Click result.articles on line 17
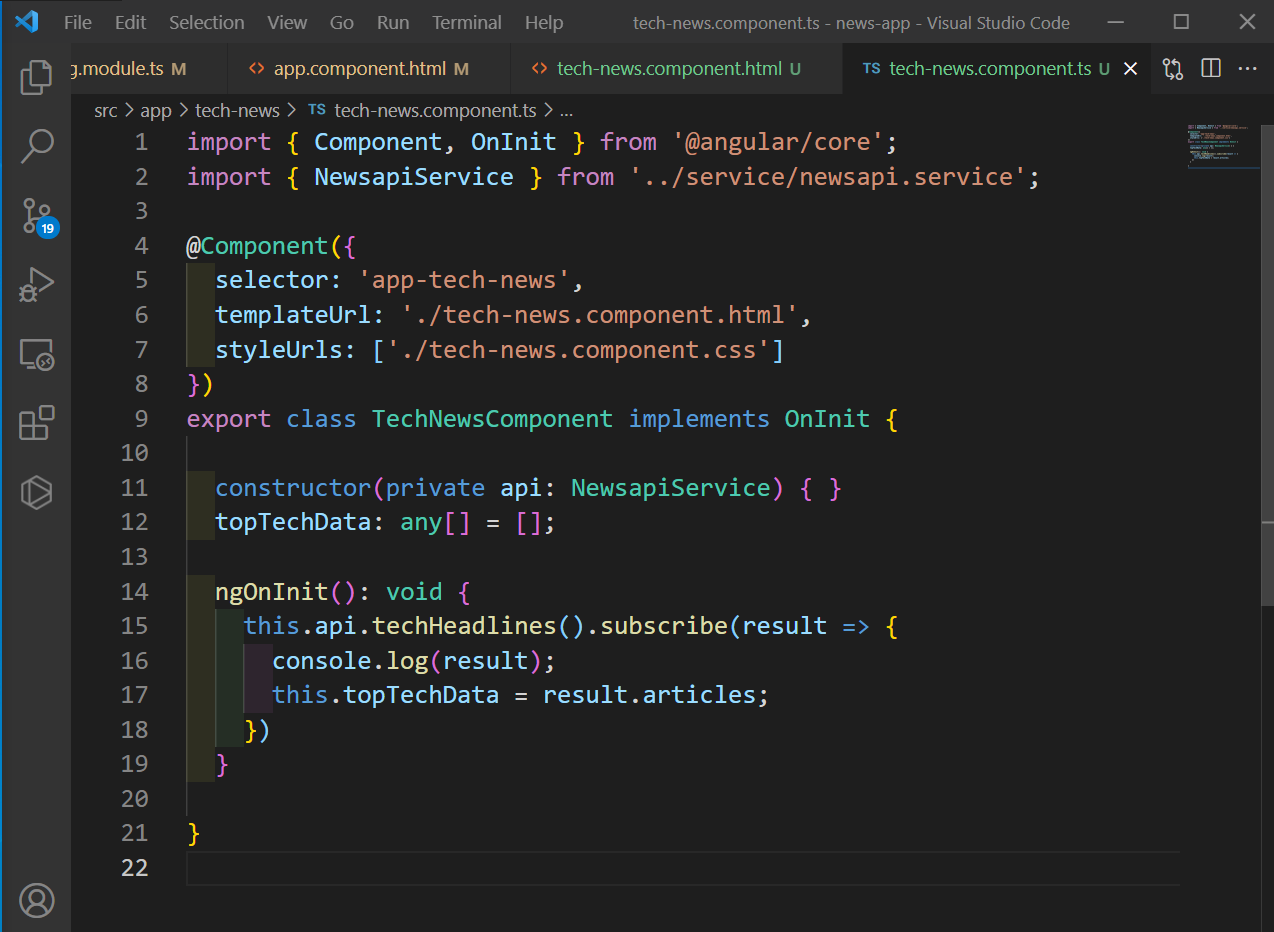The width and height of the screenshot is (1274, 932). [649, 695]
